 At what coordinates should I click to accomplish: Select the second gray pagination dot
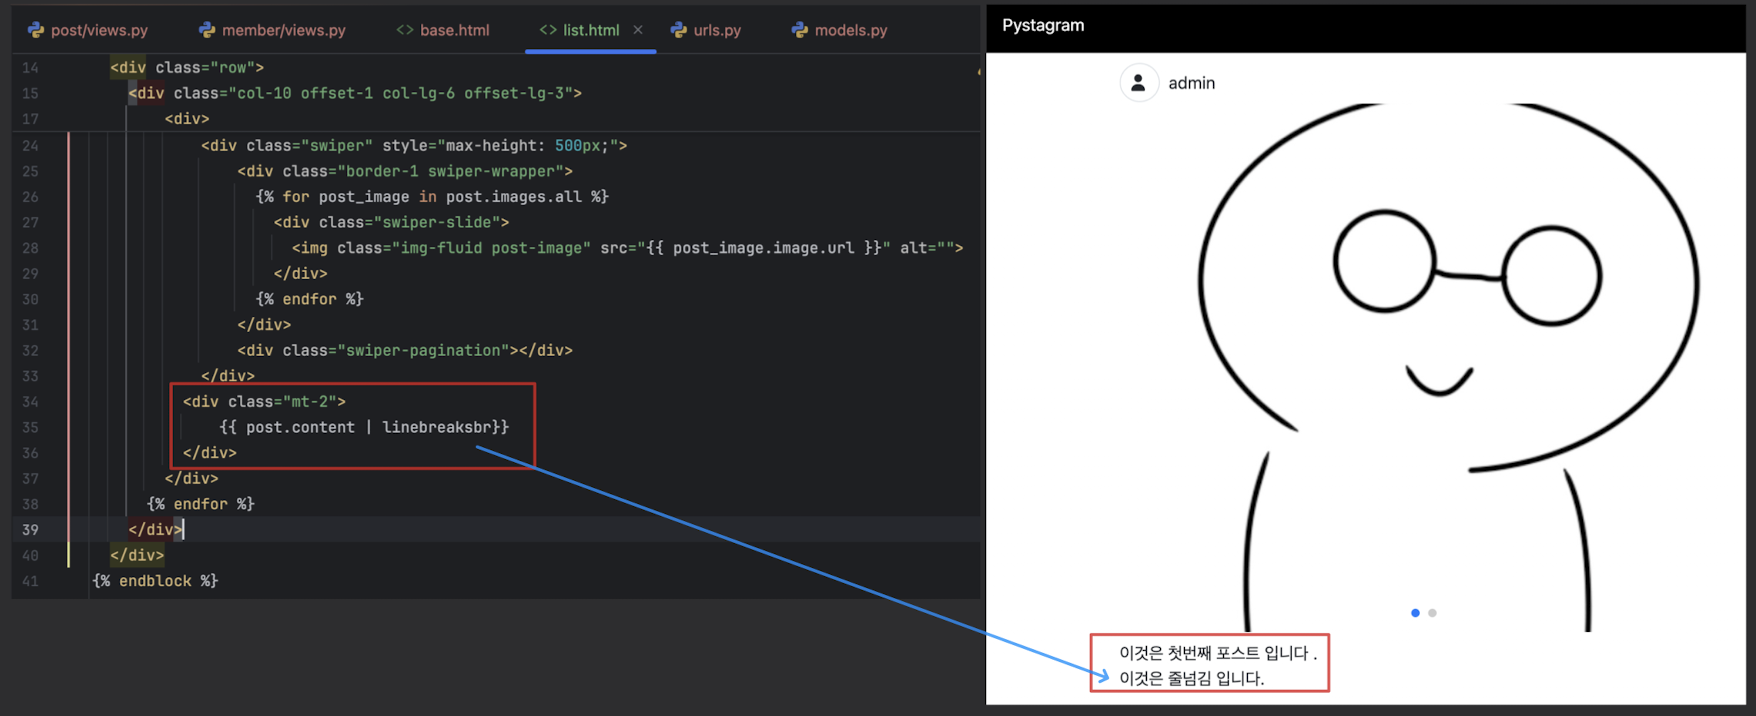click(1433, 613)
